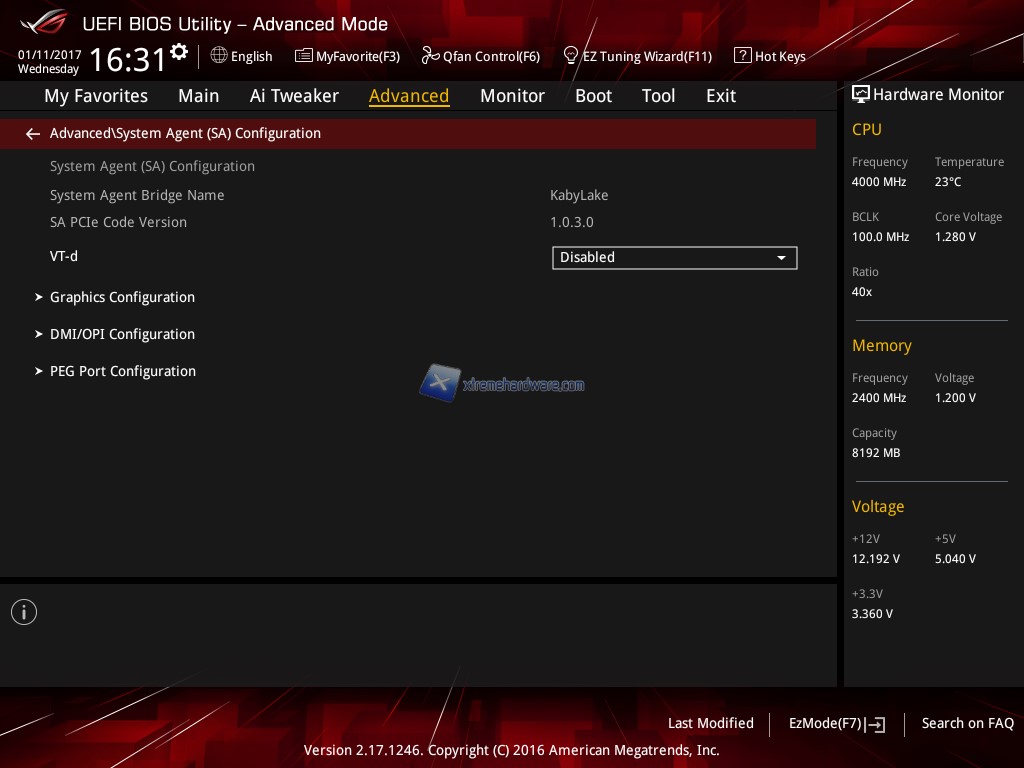The width and height of the screenshot is (1024, 768).
Task: Open the VT-d Disabled dropdown
Action: (x=674, y=258)
